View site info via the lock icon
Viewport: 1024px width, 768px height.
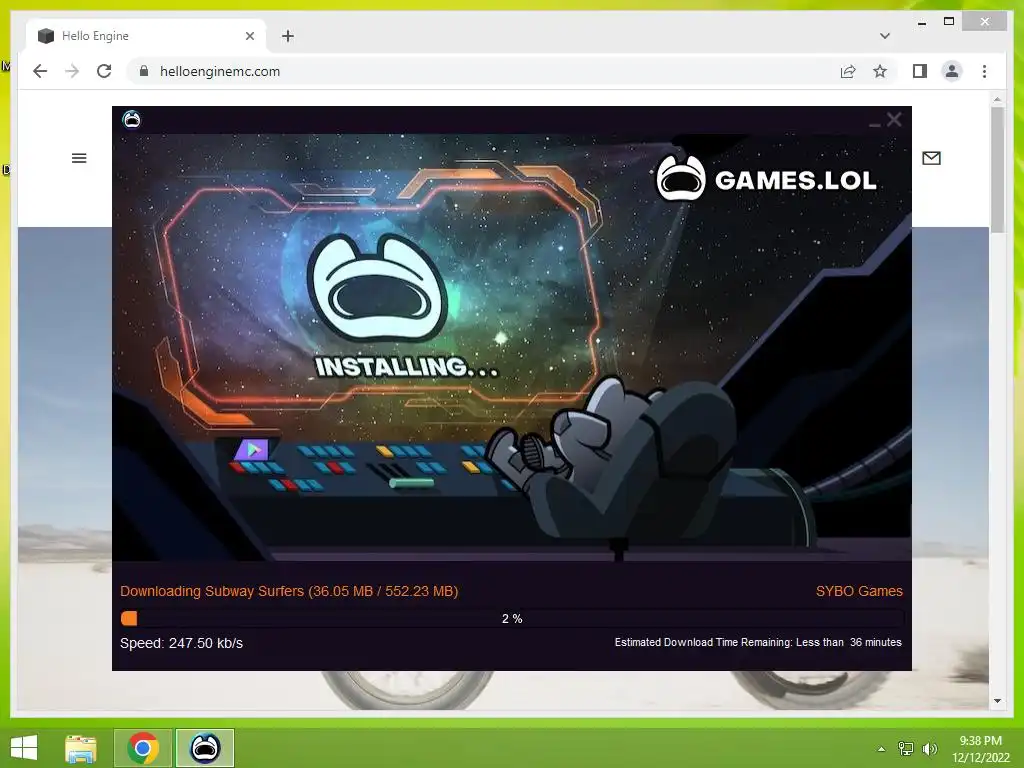coord(144,71)
